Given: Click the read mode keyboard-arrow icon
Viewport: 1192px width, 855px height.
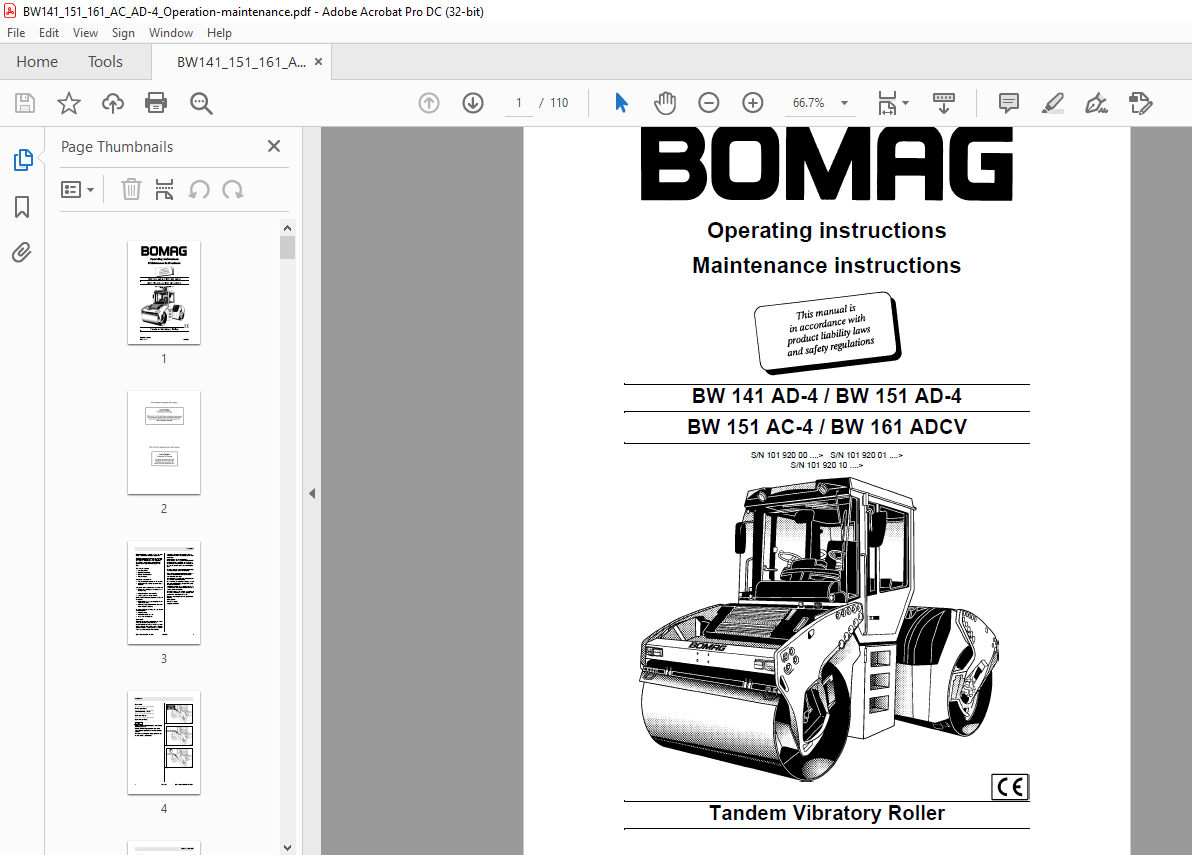Looking at the screenshot, I should [x=943, y=103].
